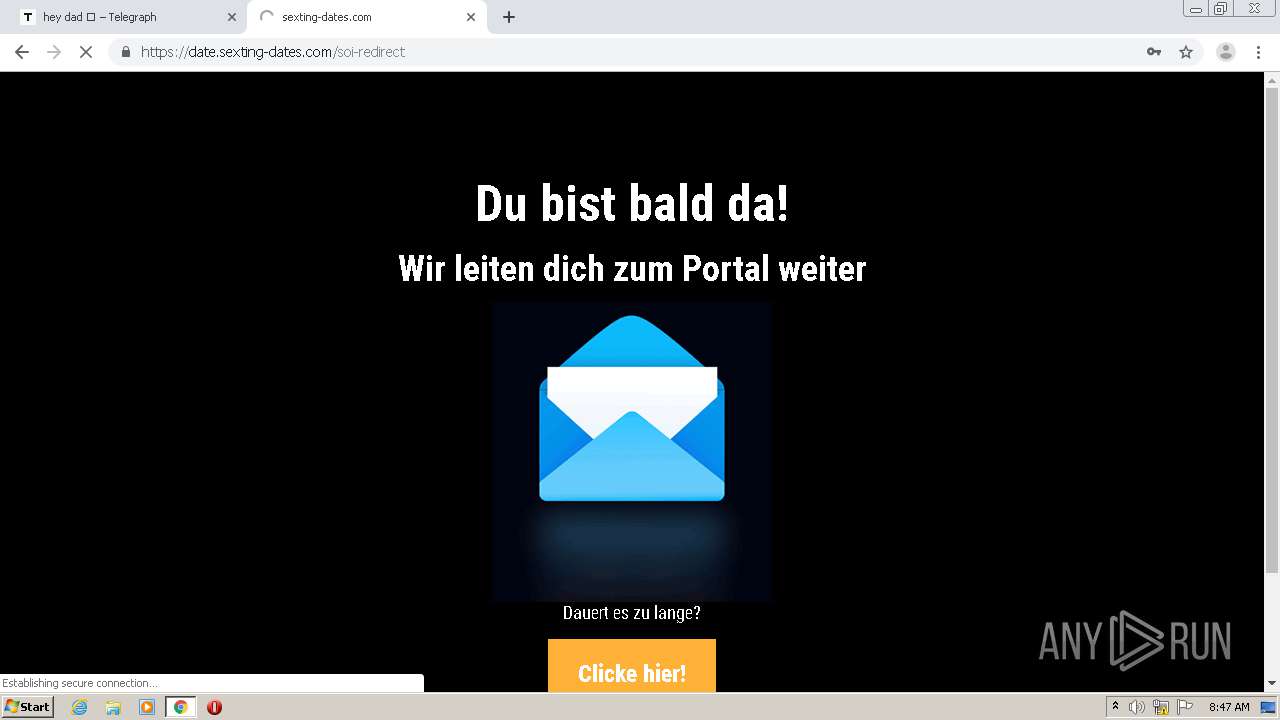Screen dimensions: 1280x720
Task: Click 'Wir leiten dich zum Portal weiter'
Action: (632, 268)
